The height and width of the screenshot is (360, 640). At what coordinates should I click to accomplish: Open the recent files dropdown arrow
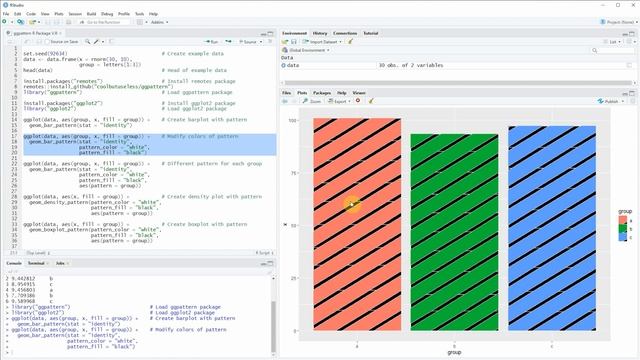[39, 22]
